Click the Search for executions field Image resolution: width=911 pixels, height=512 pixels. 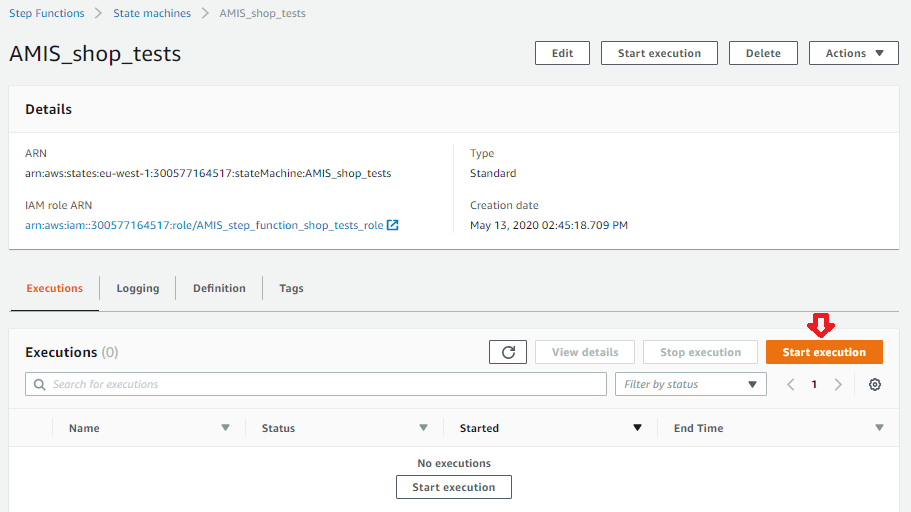[x=315, y=384]
